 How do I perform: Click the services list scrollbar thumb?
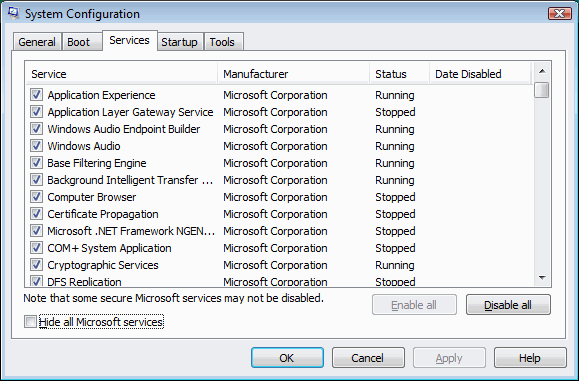point(542,90)
